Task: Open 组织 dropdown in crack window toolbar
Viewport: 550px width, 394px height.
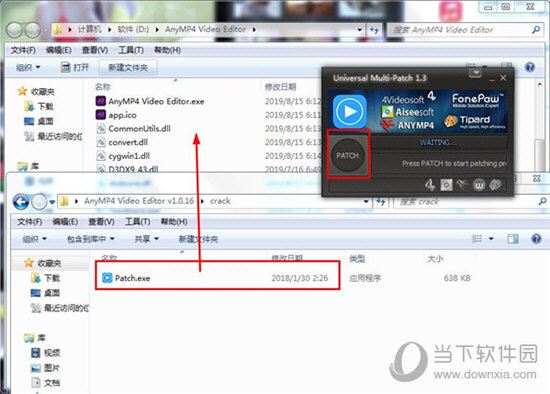Action: tap(34, 239)
